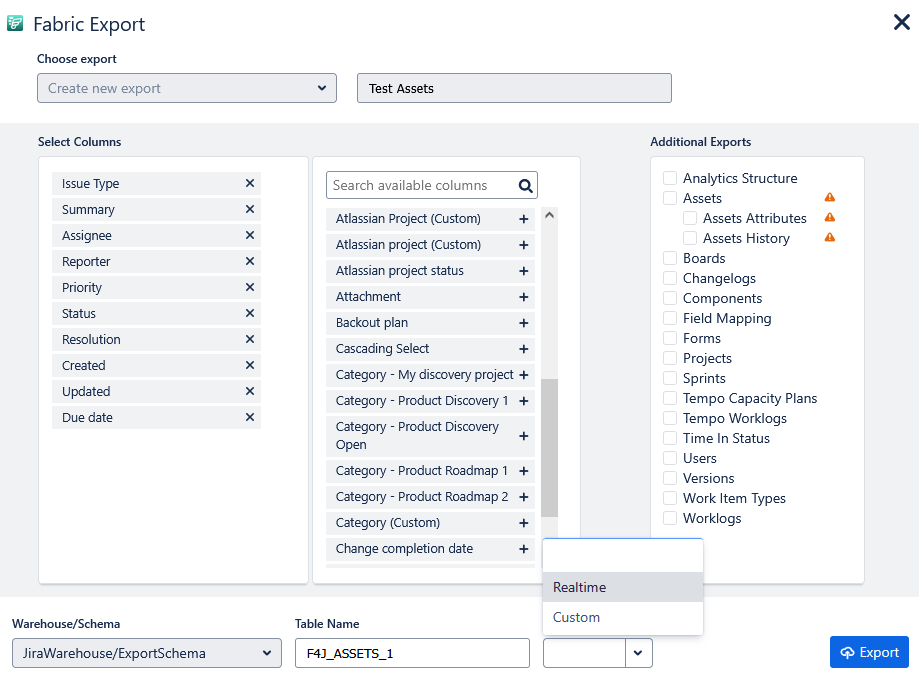Remove the Assignee selected column
Image resolution: width=919 pixels, height=687 pixels.
coord(250,236)
